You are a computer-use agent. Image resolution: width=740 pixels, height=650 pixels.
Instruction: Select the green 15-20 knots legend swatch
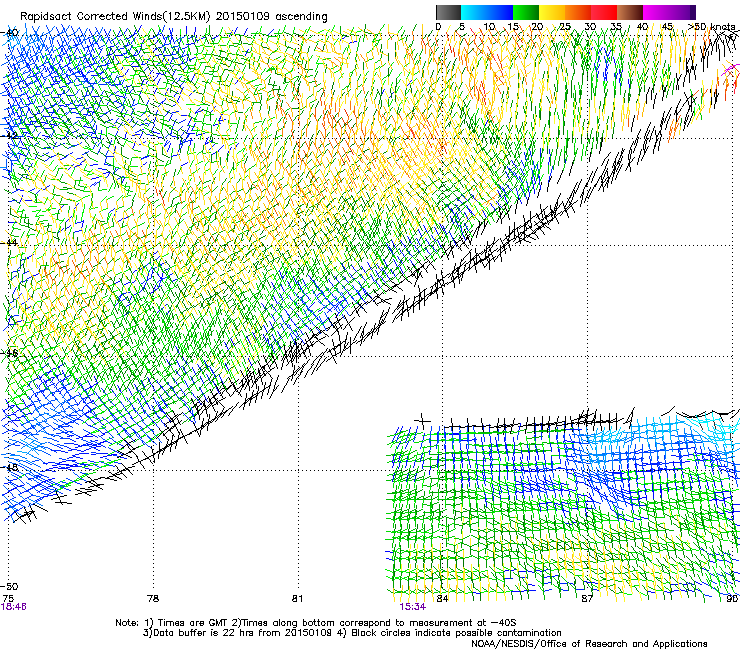point(526,12)
